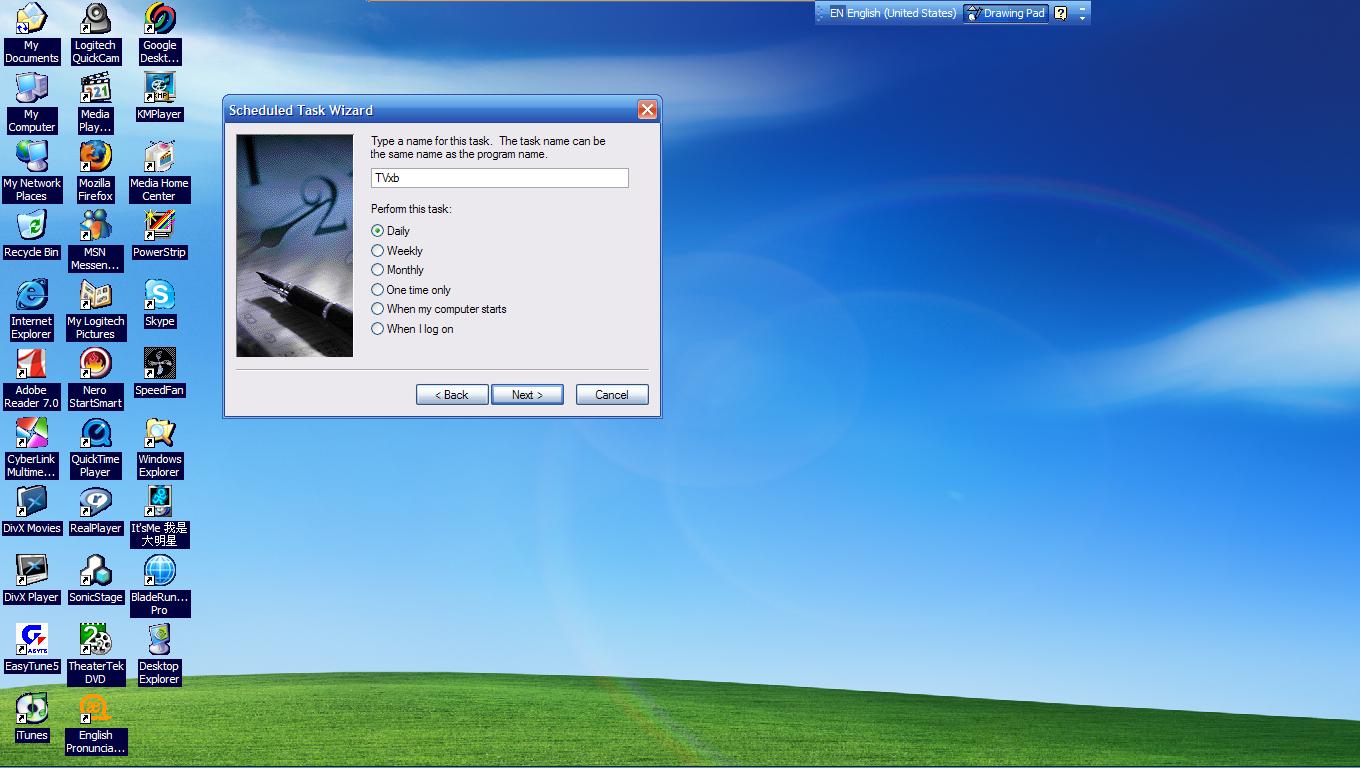This screenshot has width=1360, height=768.
Task: Click the Next button in wizard
Action: tap(527, 395)
